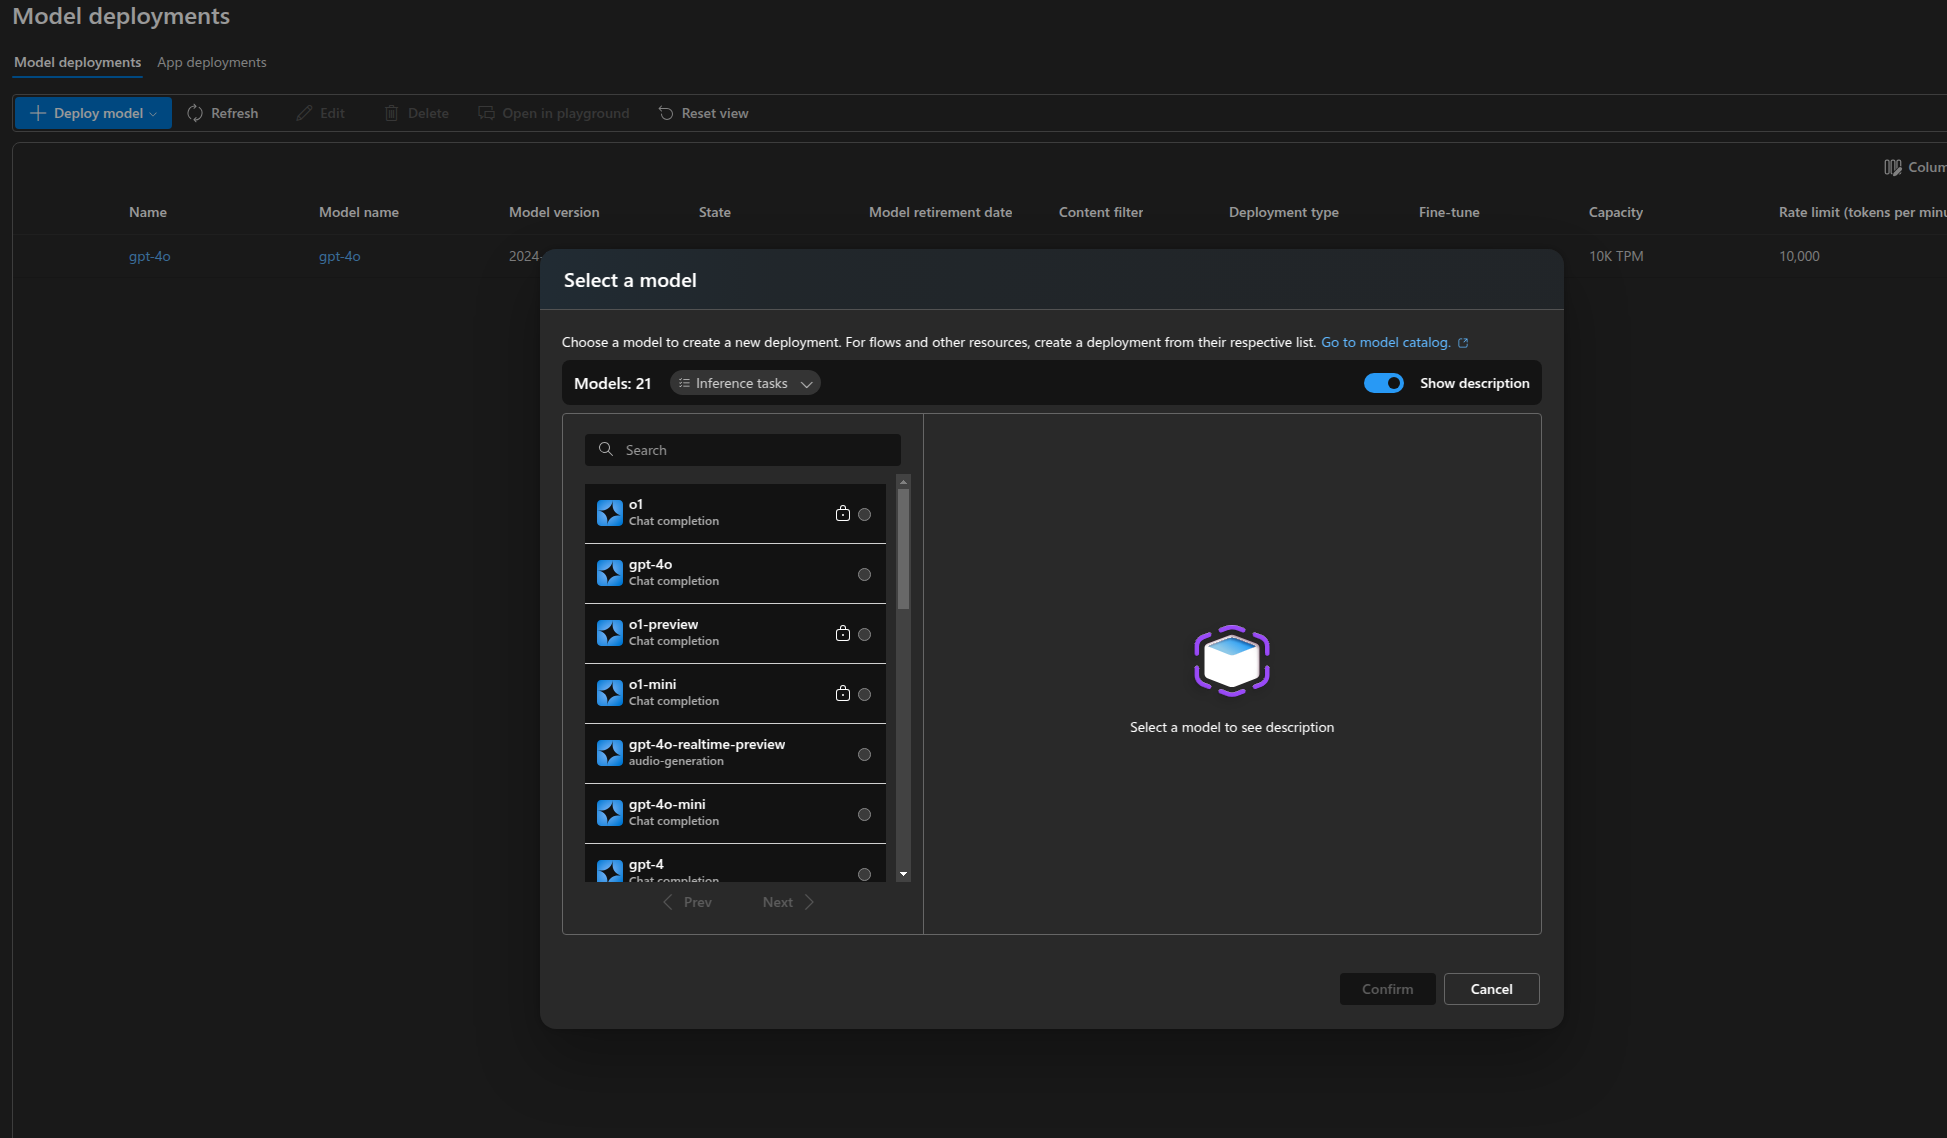Screen dimensions: 1947x1138
Task: Click the Content filter column header
Action: (1101, 212)
